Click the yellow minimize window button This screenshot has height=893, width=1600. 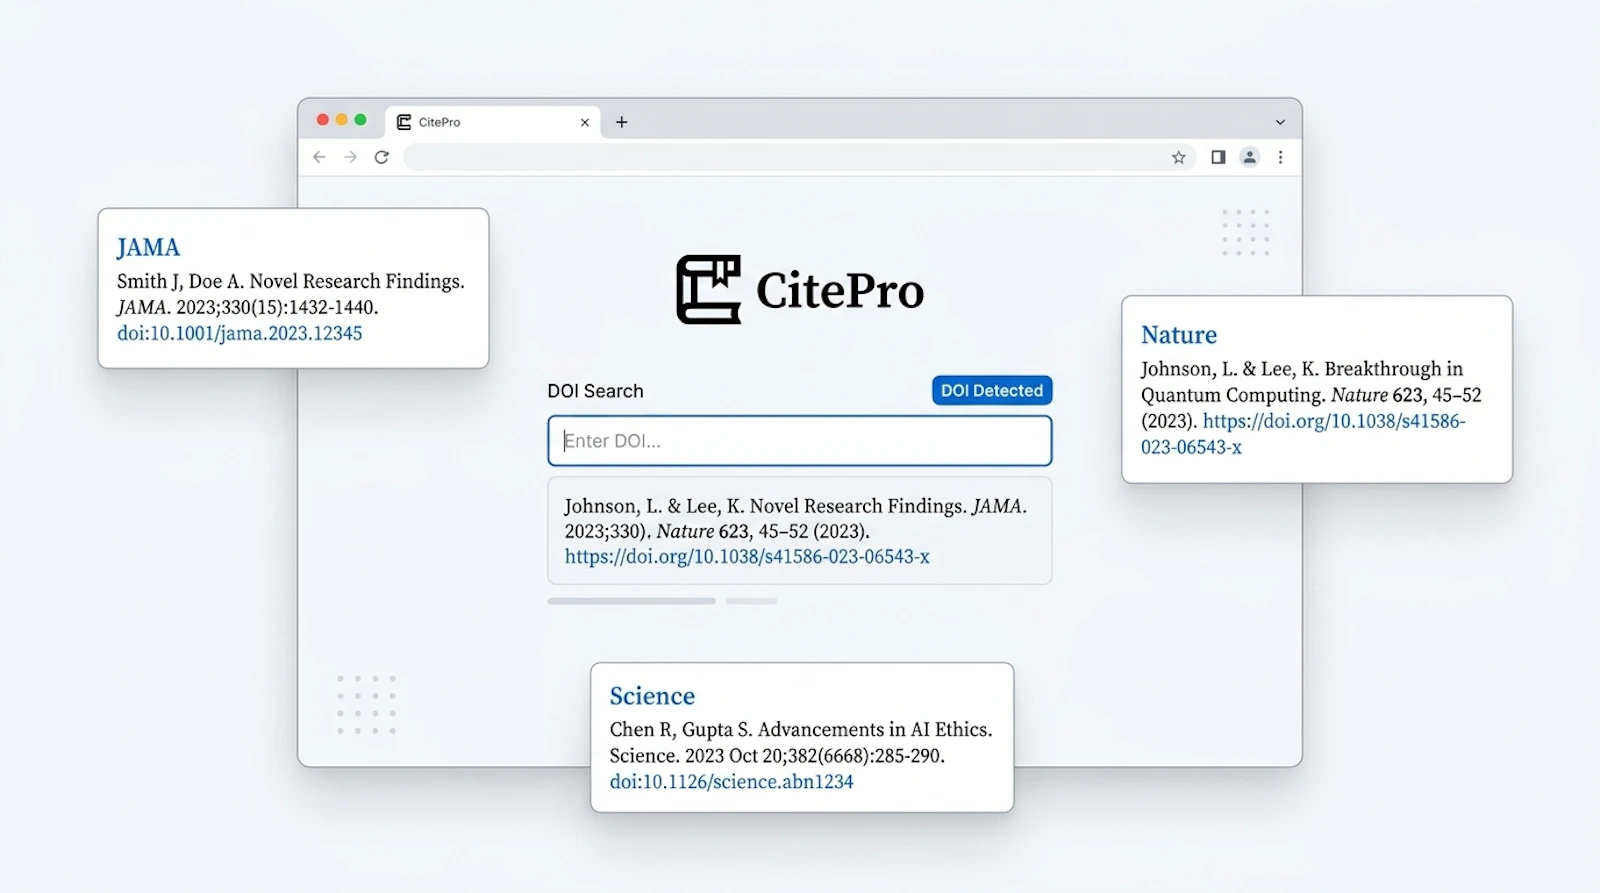[342, 120]
